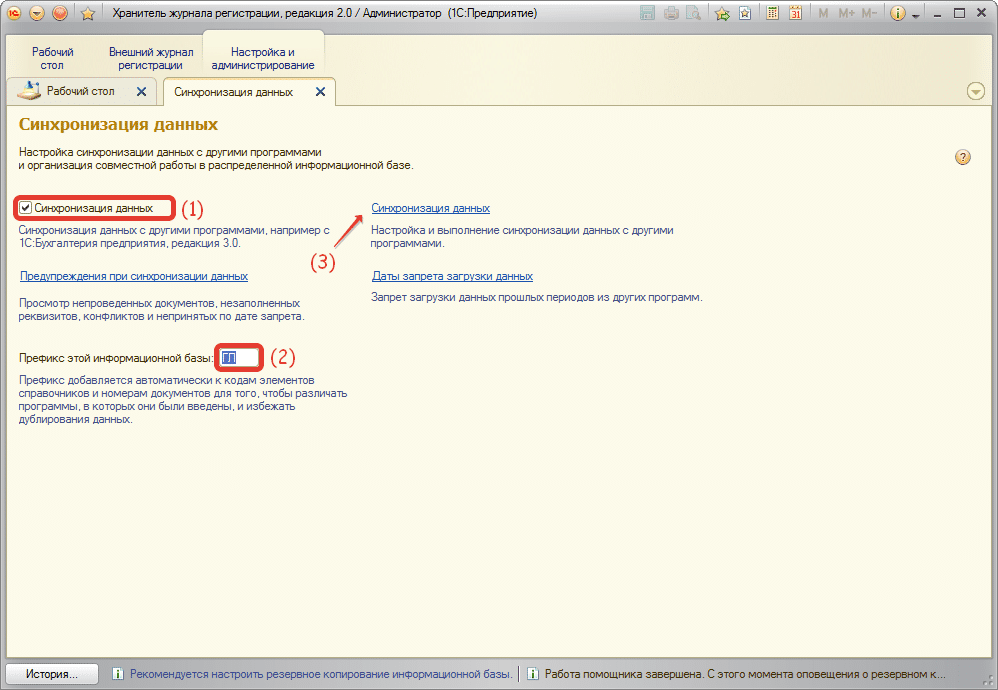Open the 1C main menu logo button
Screen dimensions: 998x690
coord(14,13)
